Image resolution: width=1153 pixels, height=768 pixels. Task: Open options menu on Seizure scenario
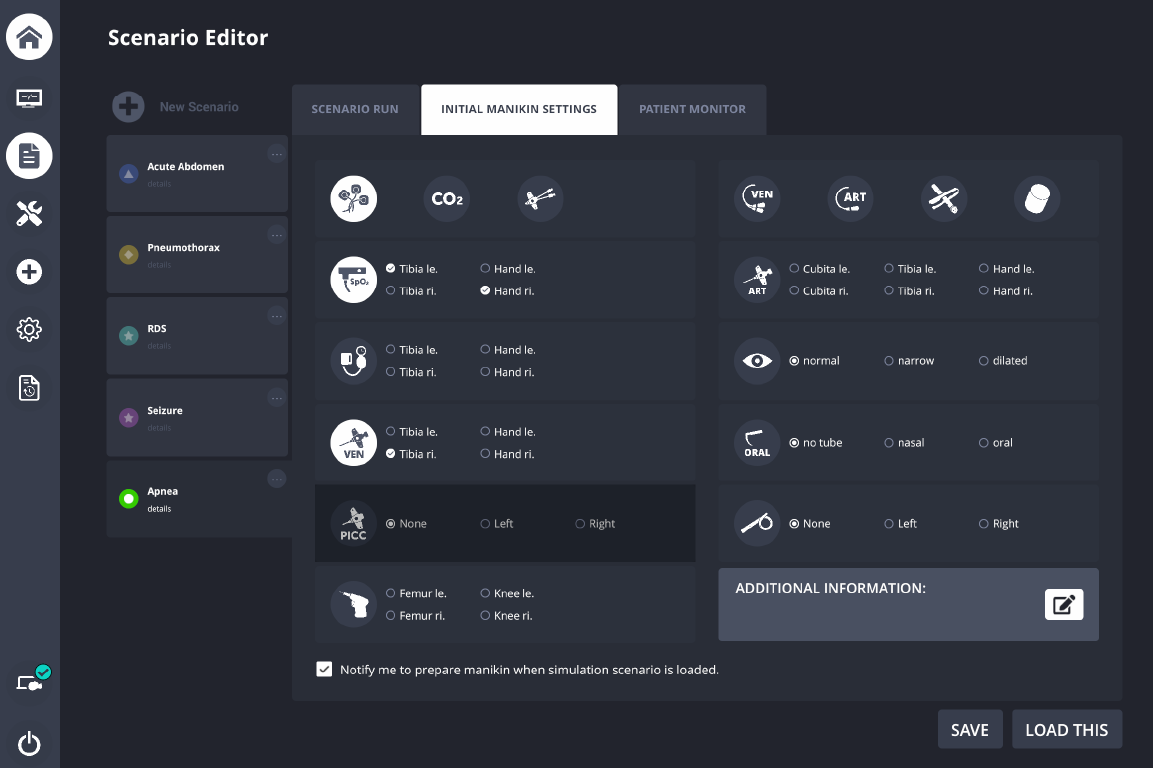(x=277, y=396)
